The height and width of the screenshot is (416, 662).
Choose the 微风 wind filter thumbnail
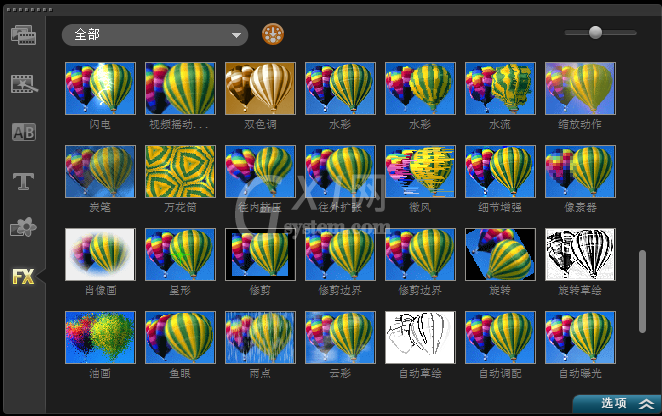tap(421, 171)
